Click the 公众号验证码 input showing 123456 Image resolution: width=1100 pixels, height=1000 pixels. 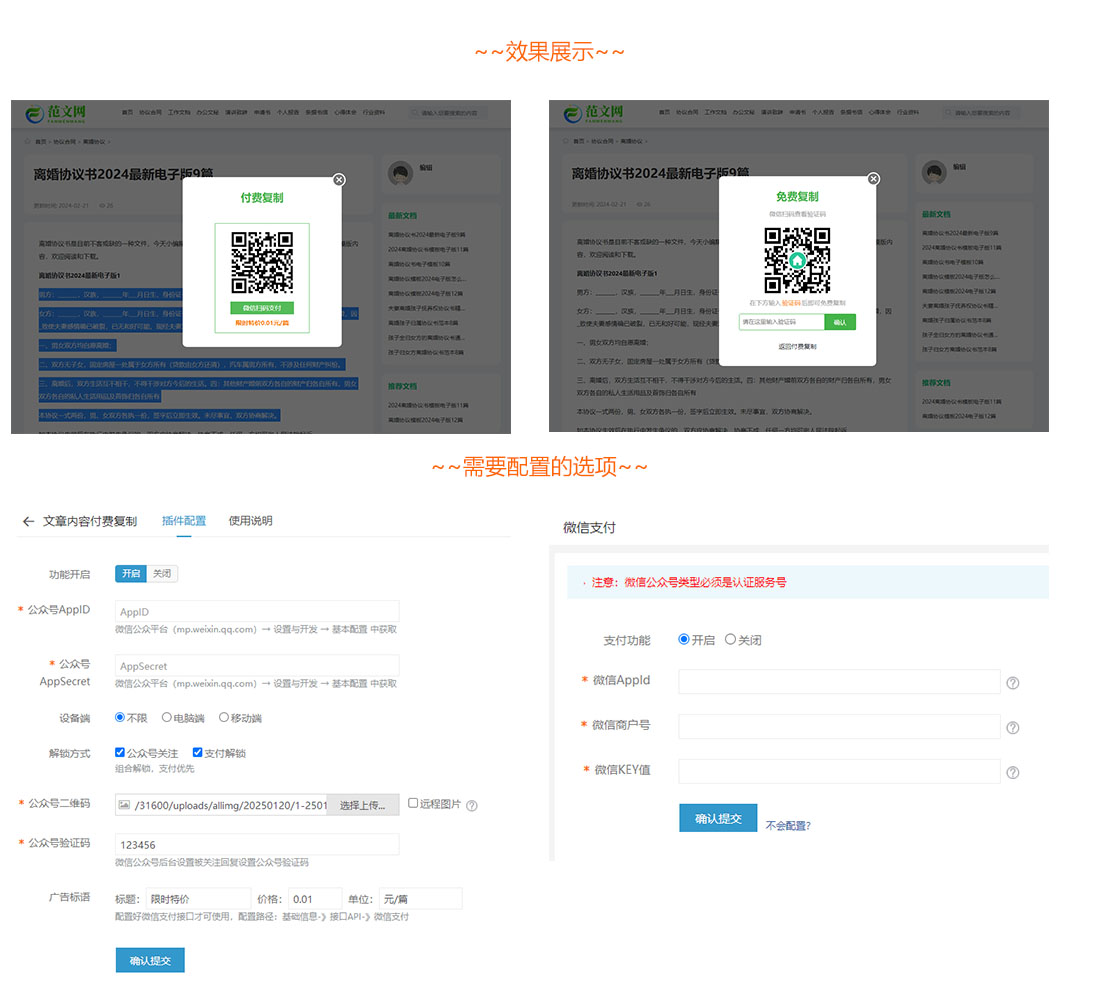257,843
